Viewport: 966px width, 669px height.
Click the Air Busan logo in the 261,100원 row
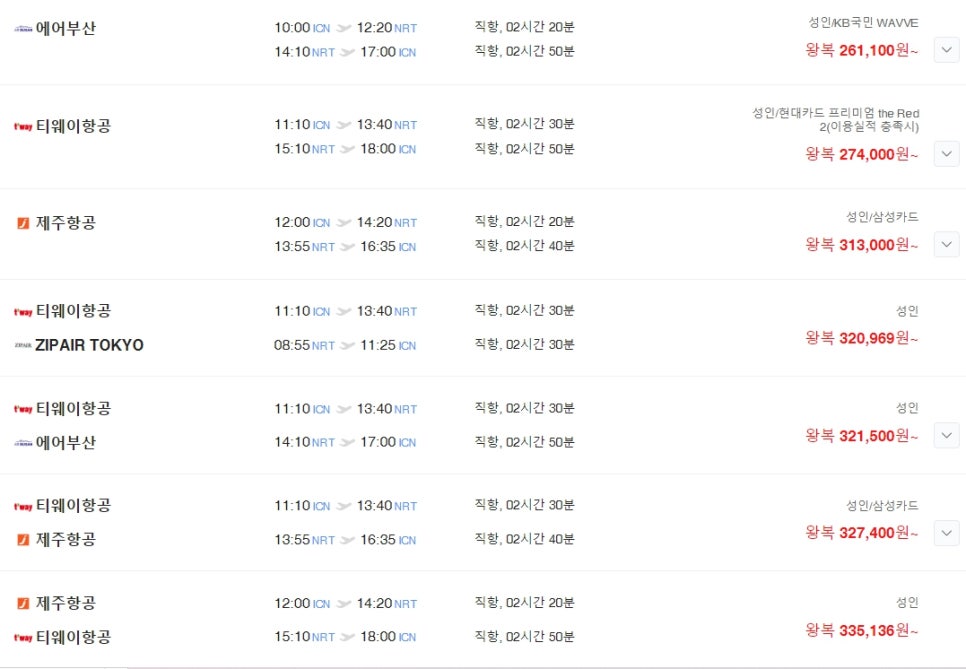pos(23,28)
